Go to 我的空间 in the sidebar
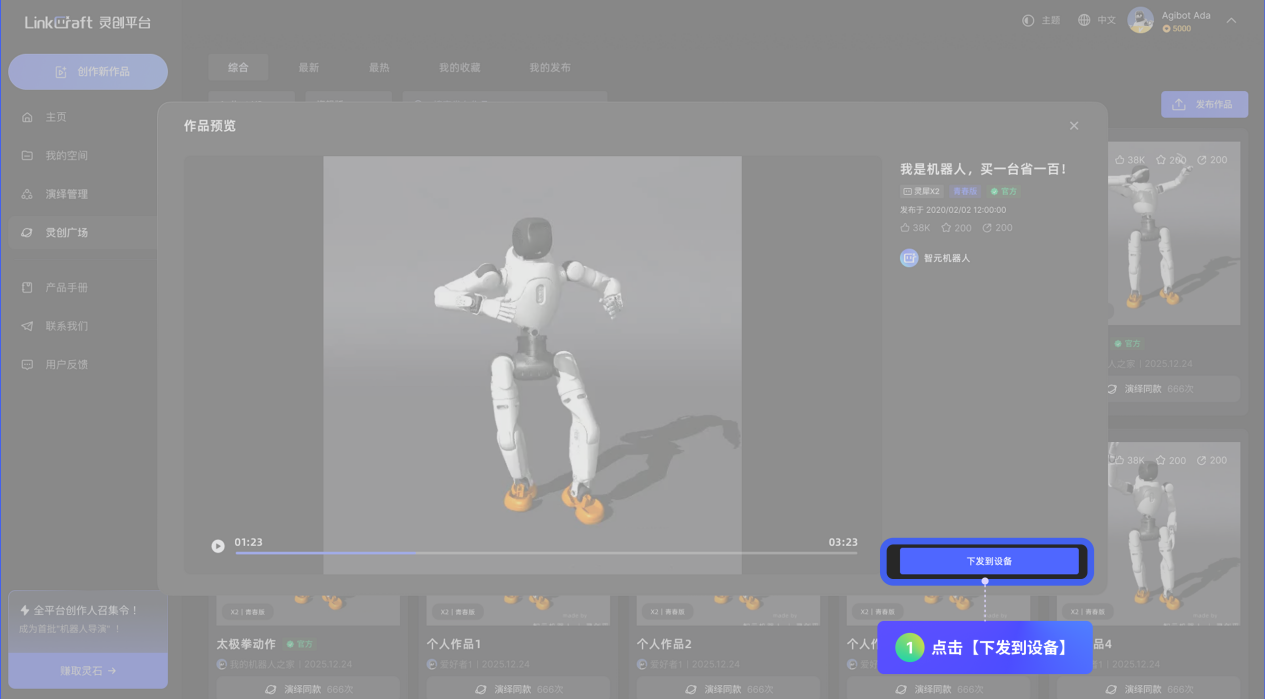1265x699 pixels. (66, 156)
